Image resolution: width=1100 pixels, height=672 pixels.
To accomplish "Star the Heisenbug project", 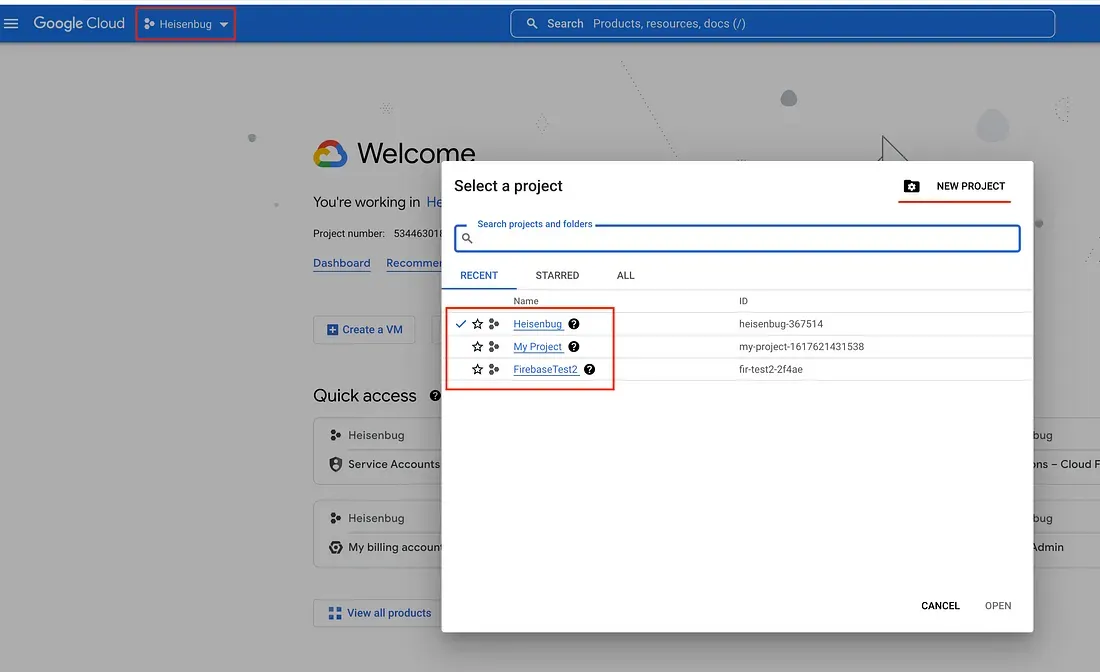I will [478, 324].
